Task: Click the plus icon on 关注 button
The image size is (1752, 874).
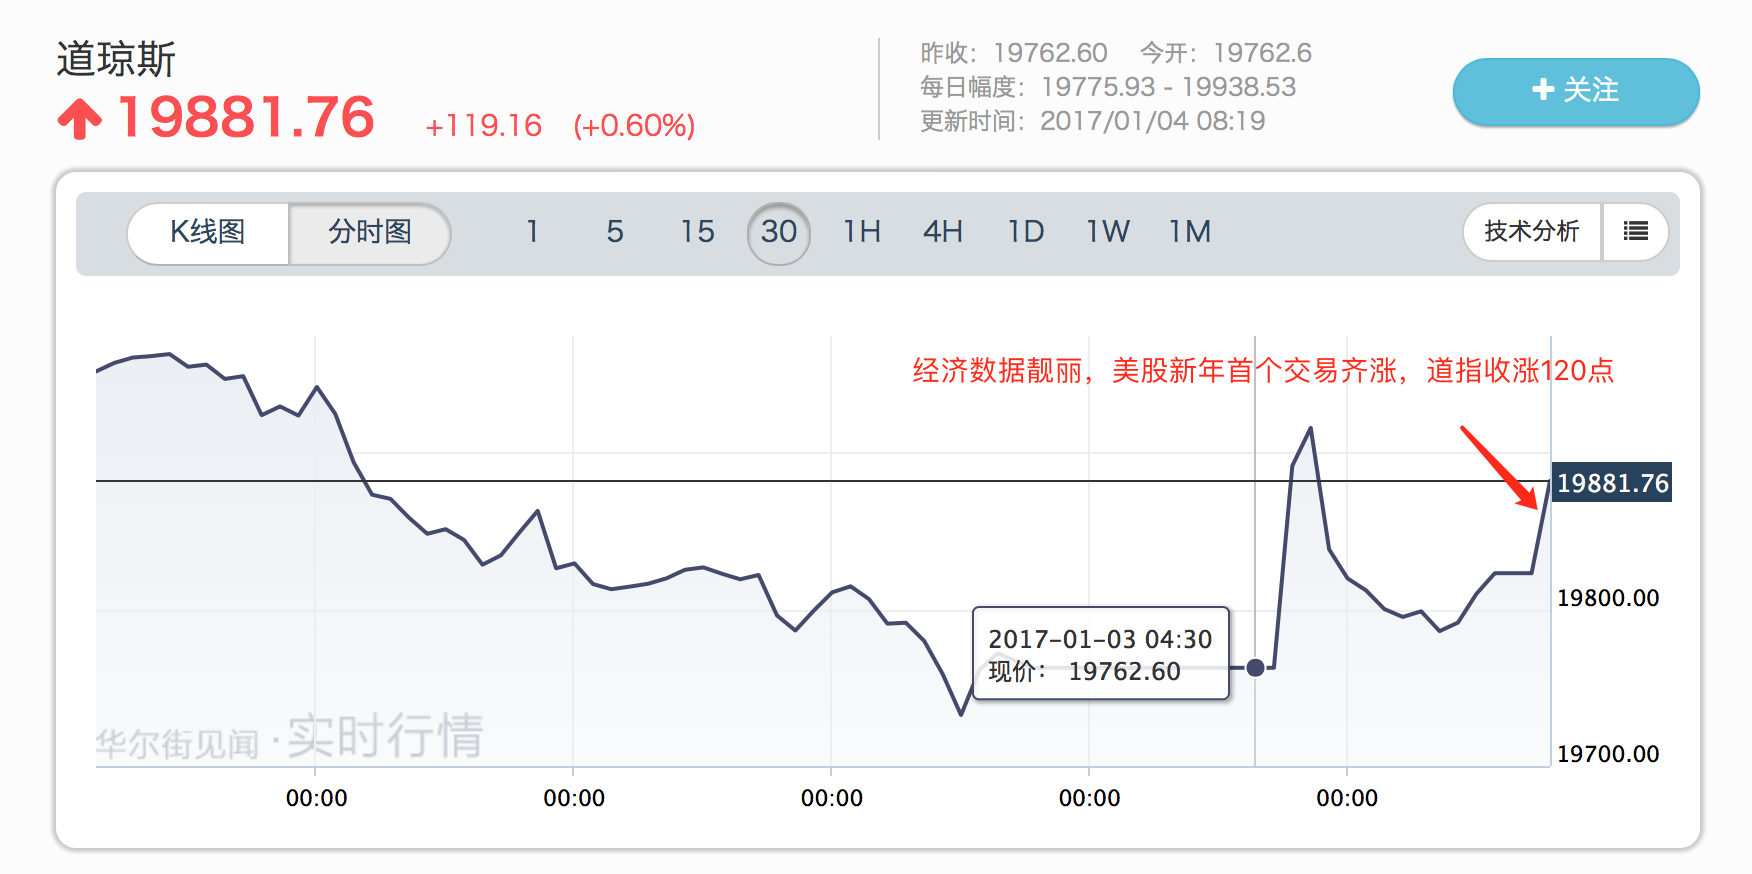Action: click(x=1543, y=90)
